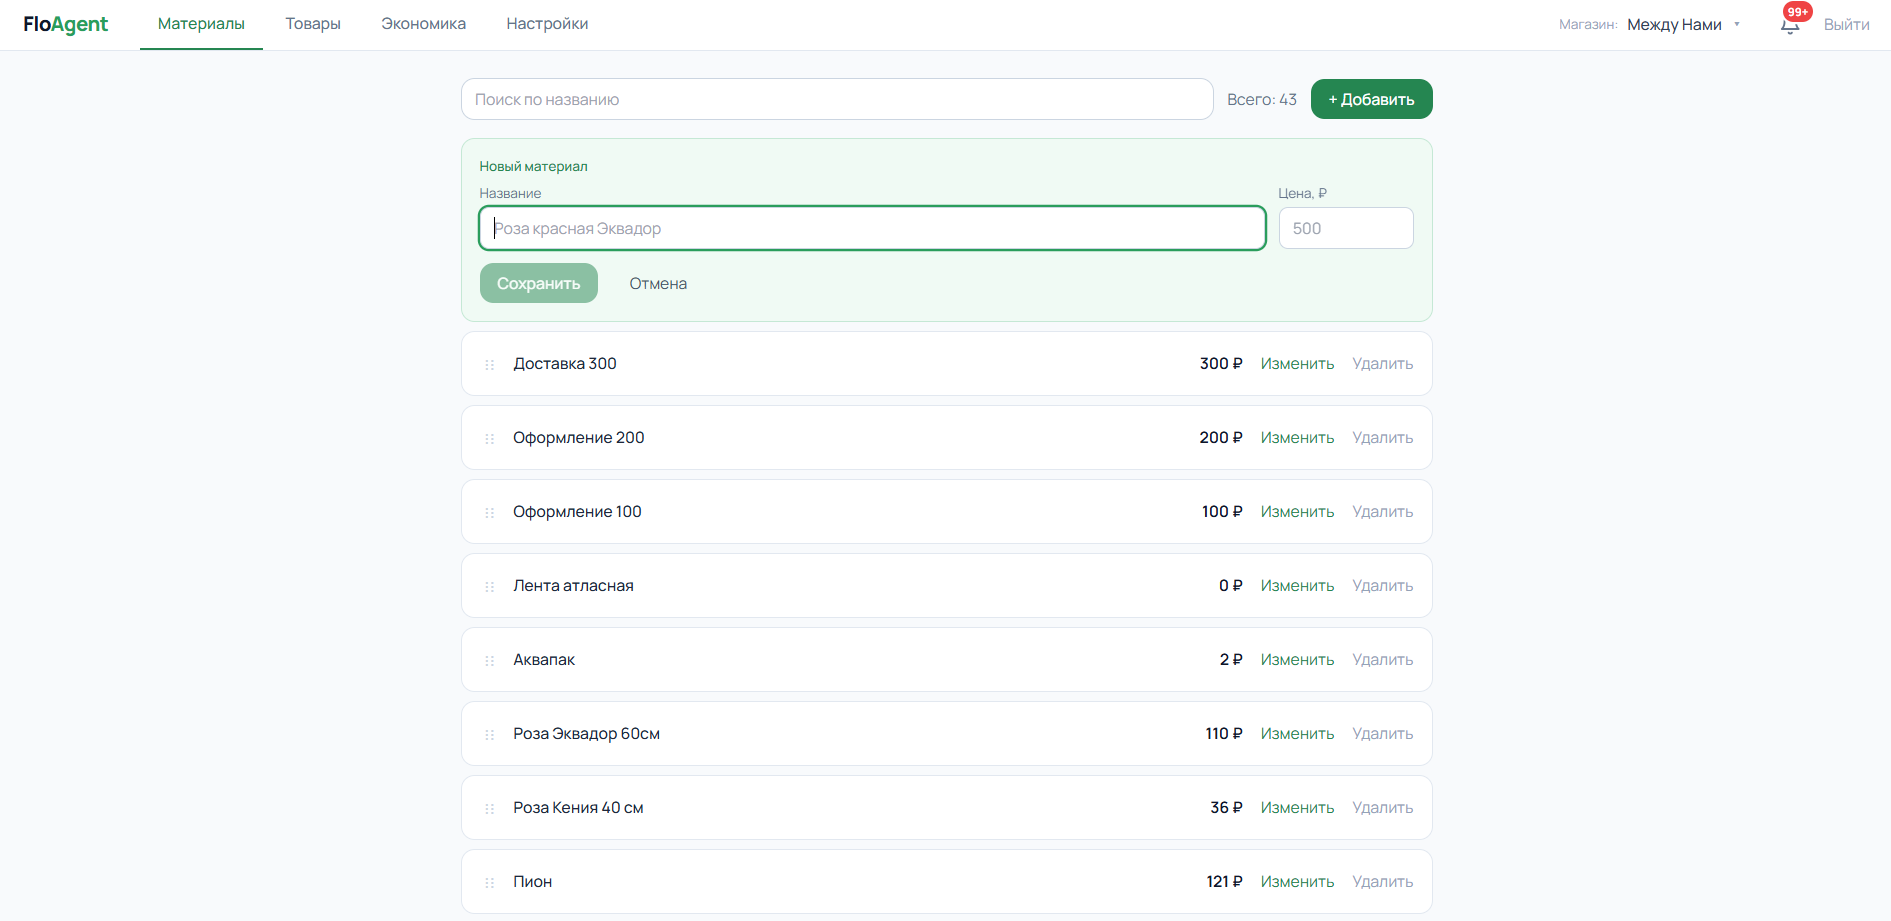Save the new material with Сохранить
The width and height of the screenshot is (1891, 921).
[x=539, y=283]
